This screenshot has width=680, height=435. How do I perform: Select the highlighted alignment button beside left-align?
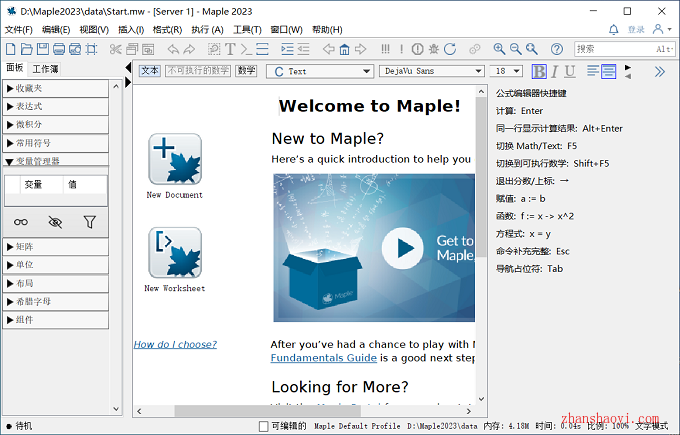[608, 71]
